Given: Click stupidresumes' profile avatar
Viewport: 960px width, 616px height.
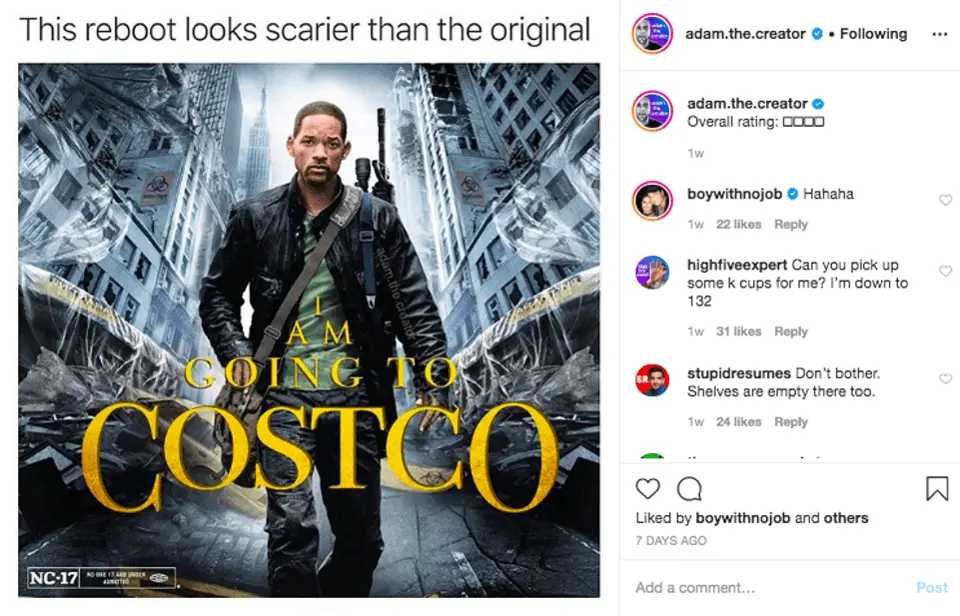Looking at the screenshot, I should click(651, 380).
